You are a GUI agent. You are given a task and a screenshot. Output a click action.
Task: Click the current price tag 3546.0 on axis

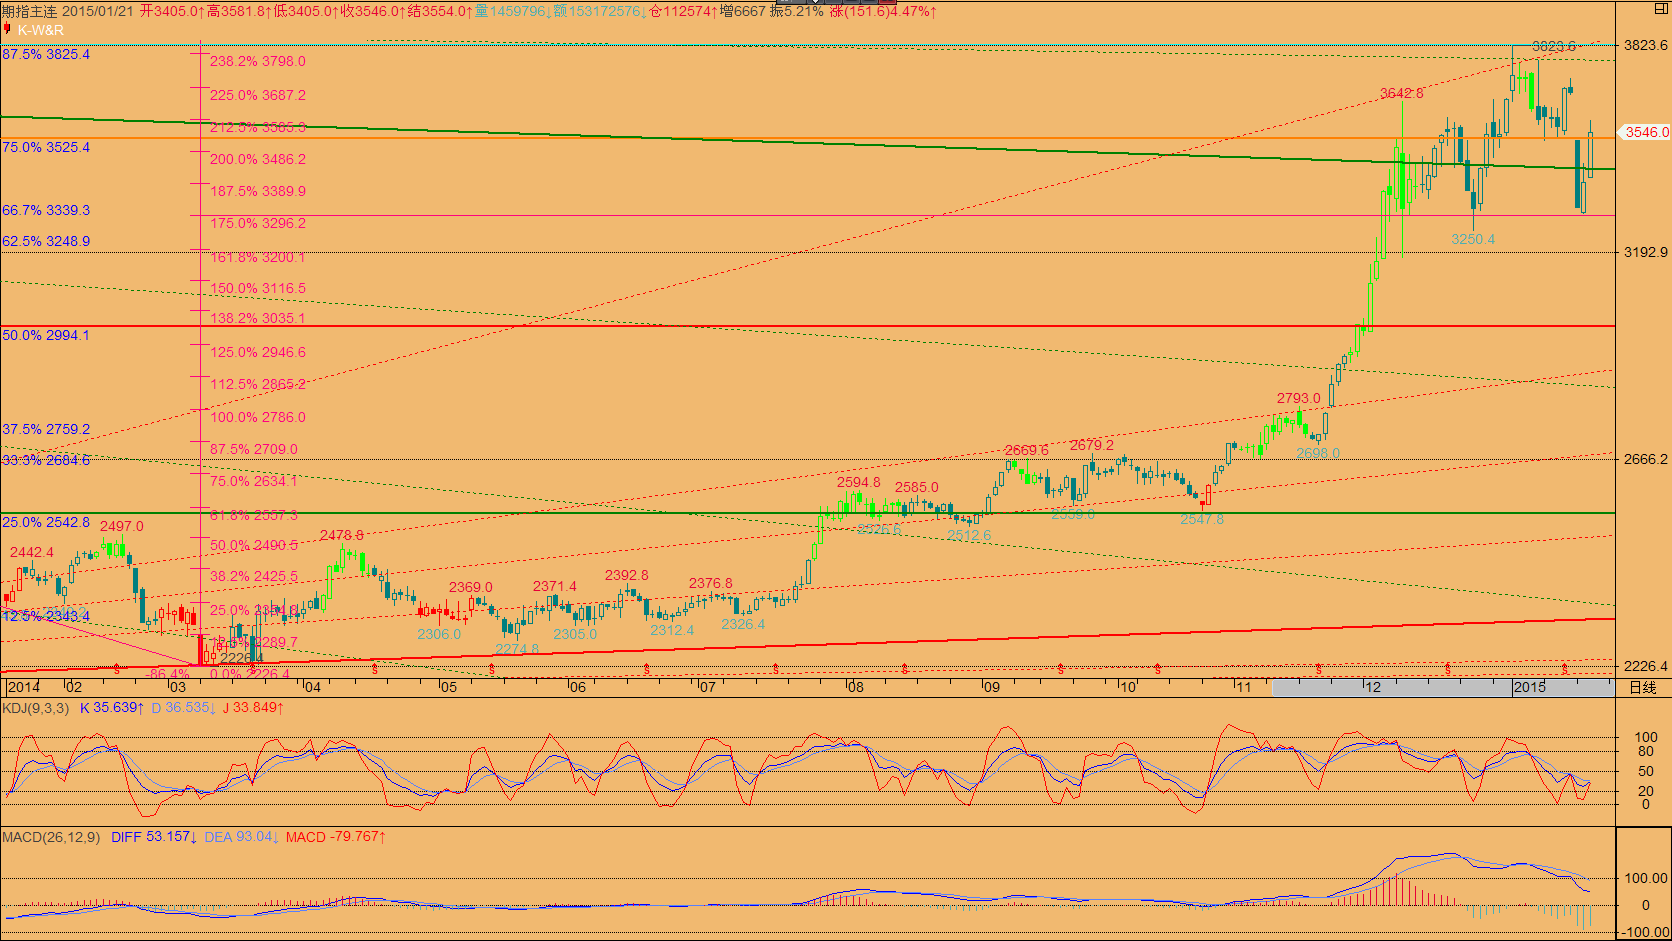(1645, 132)
